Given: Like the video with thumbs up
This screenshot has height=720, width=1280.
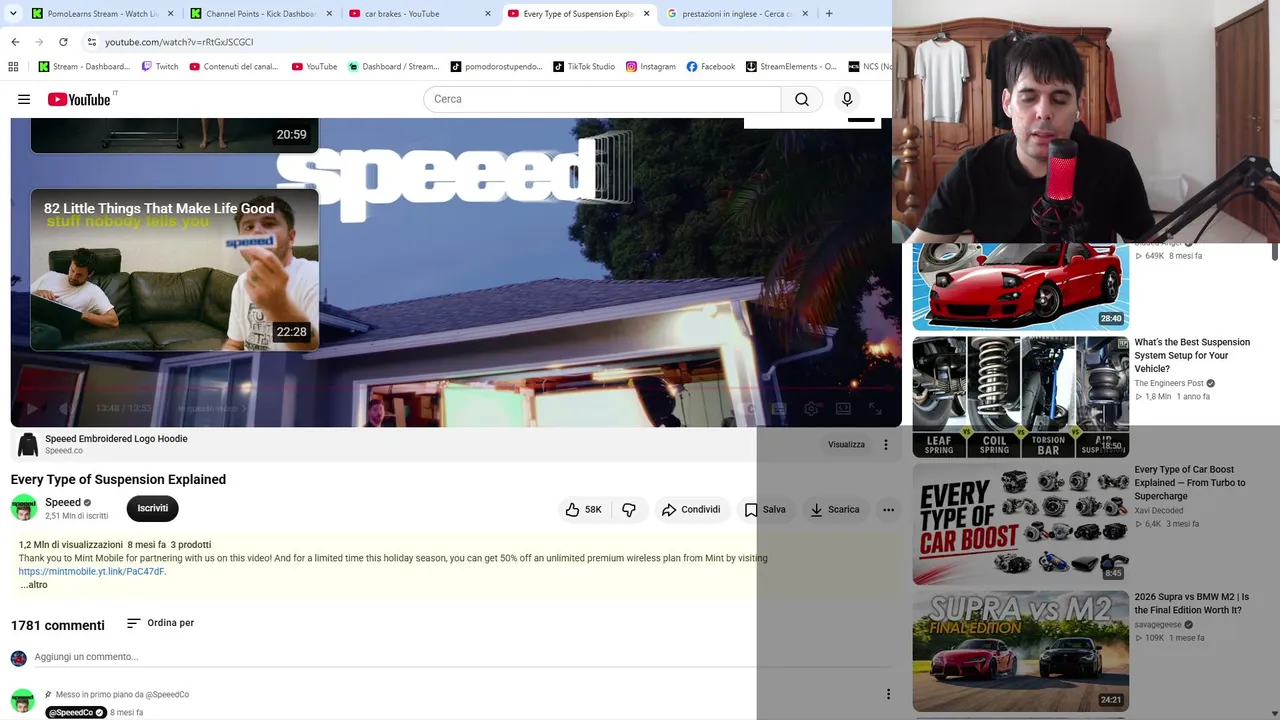Looking at the screenshot, I should pyautogui.click(x=583, y=509).
